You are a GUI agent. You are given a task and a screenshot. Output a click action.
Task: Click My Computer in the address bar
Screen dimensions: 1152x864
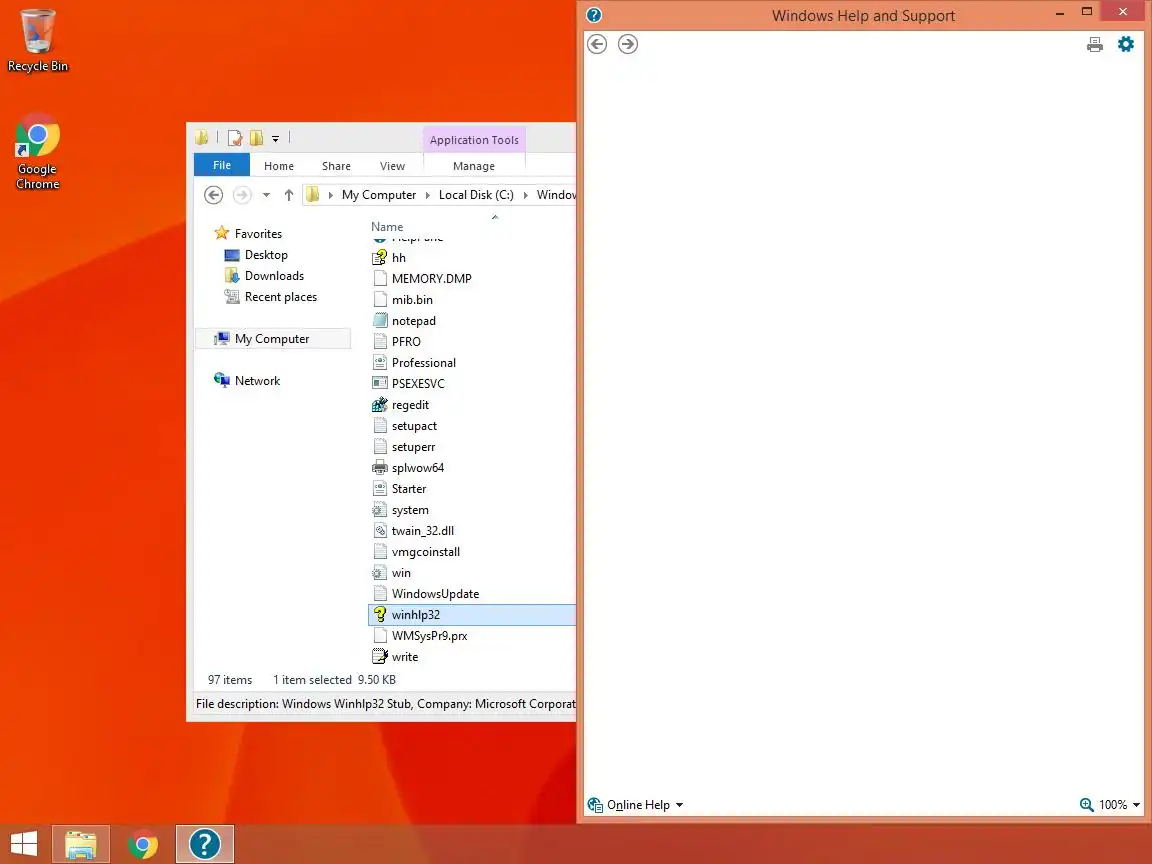click(378, 195)
